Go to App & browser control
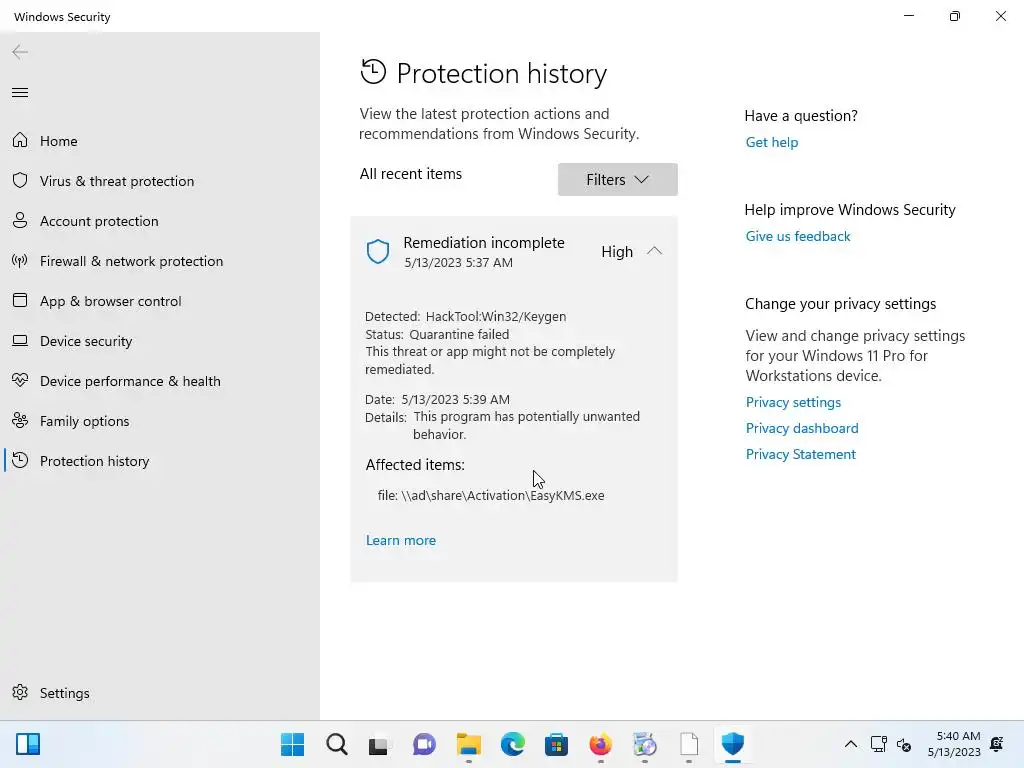The width and height of the screenshot is (1024, 768). tap(110, 301)
